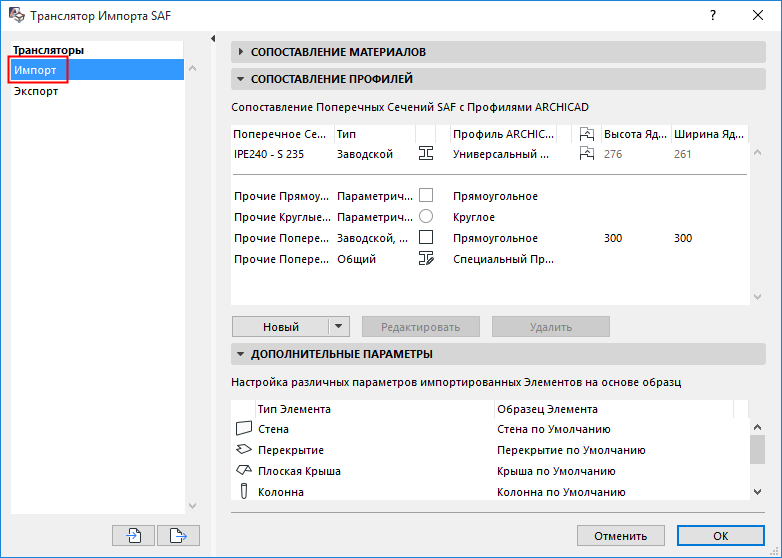The width and height of the screenshot is (782, 558).
Task: Expand the Сопоставление Материалов section
Action: (x=239, y=52)
